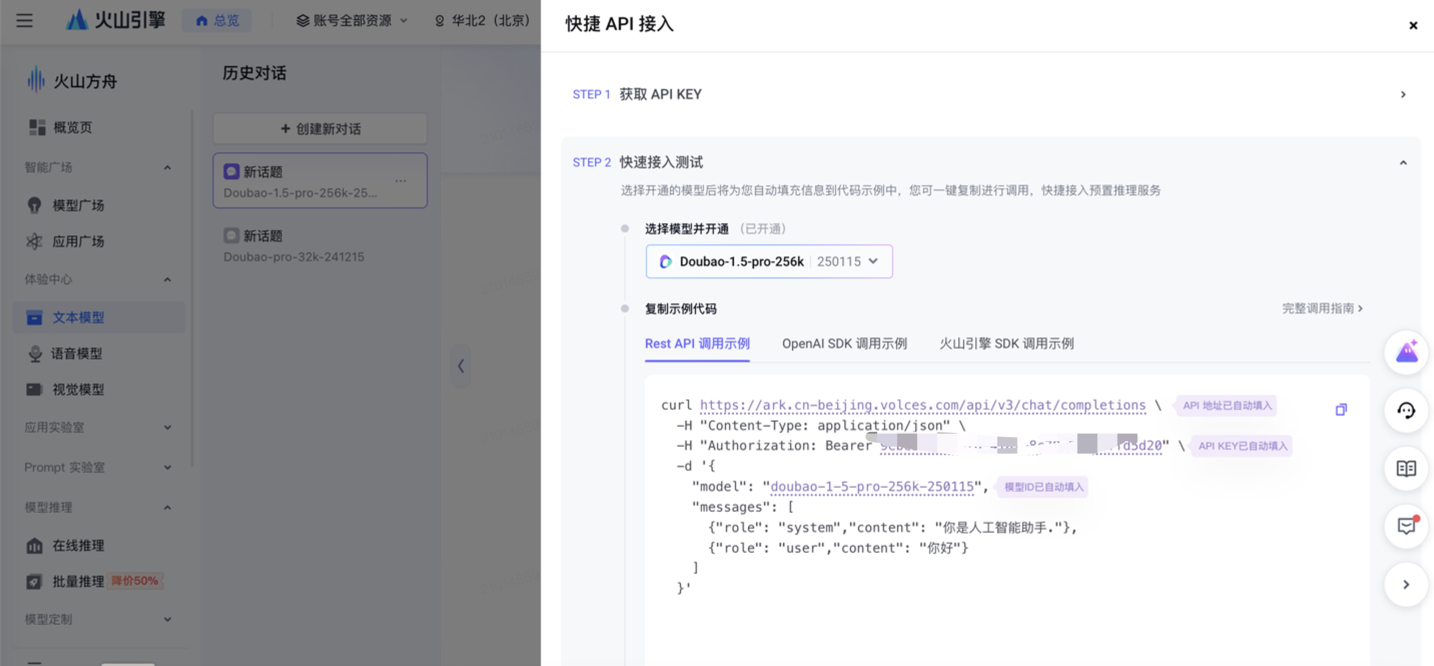Select 文本模型 in sidebar
Screen dimensions: 1434x666
[98, 317]
